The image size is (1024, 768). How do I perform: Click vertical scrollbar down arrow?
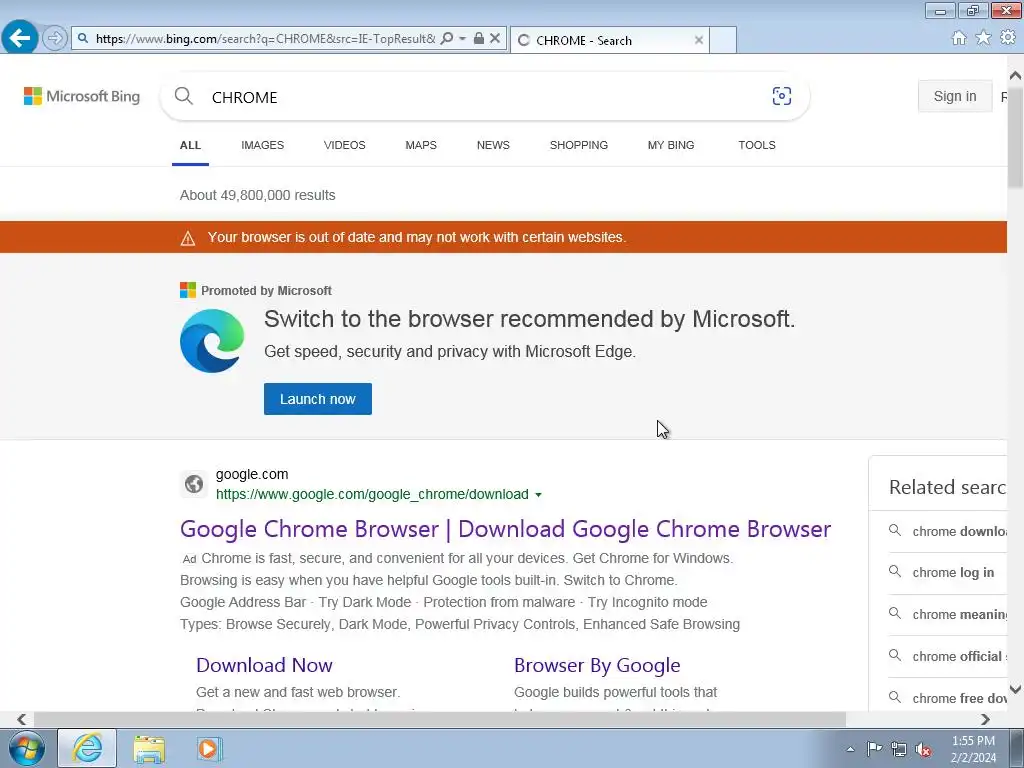(1015, 689)
